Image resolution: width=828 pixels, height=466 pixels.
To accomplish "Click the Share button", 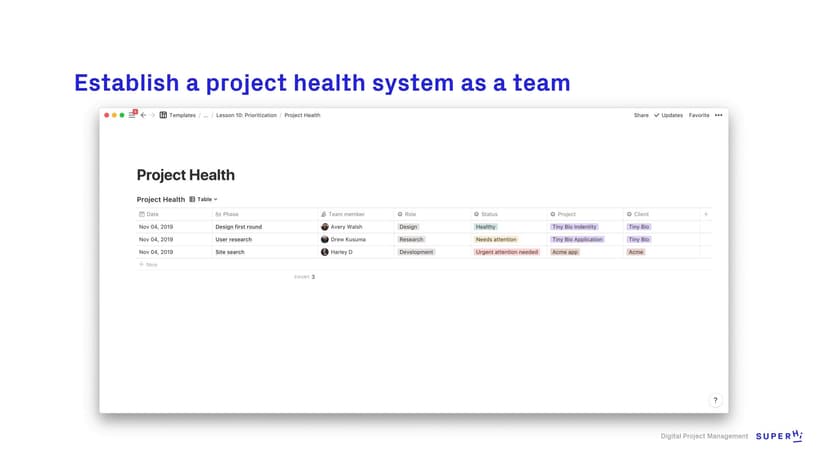I will click(641, 115).
